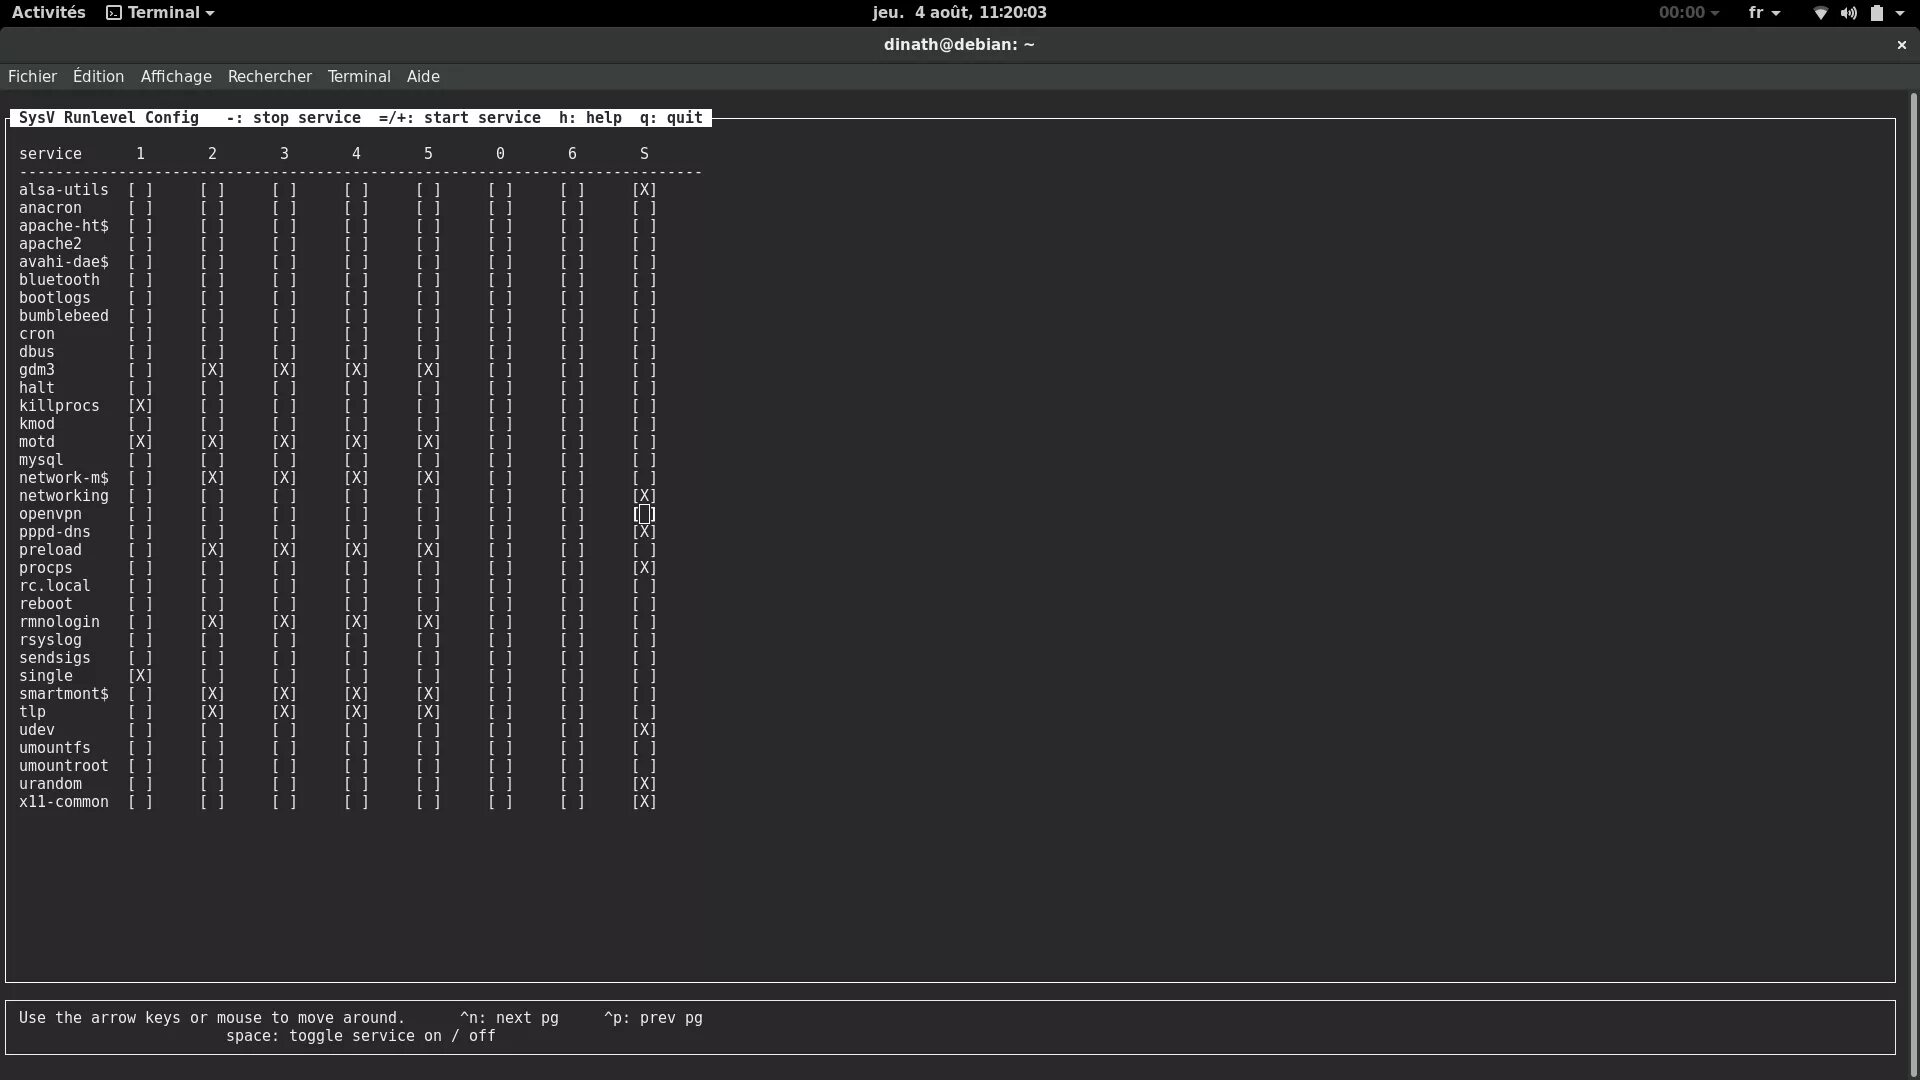The width and height of the screenshot is (1920, 1080).
Task: Disable alsa-utils at runlevel S
Action: [645, 189]
